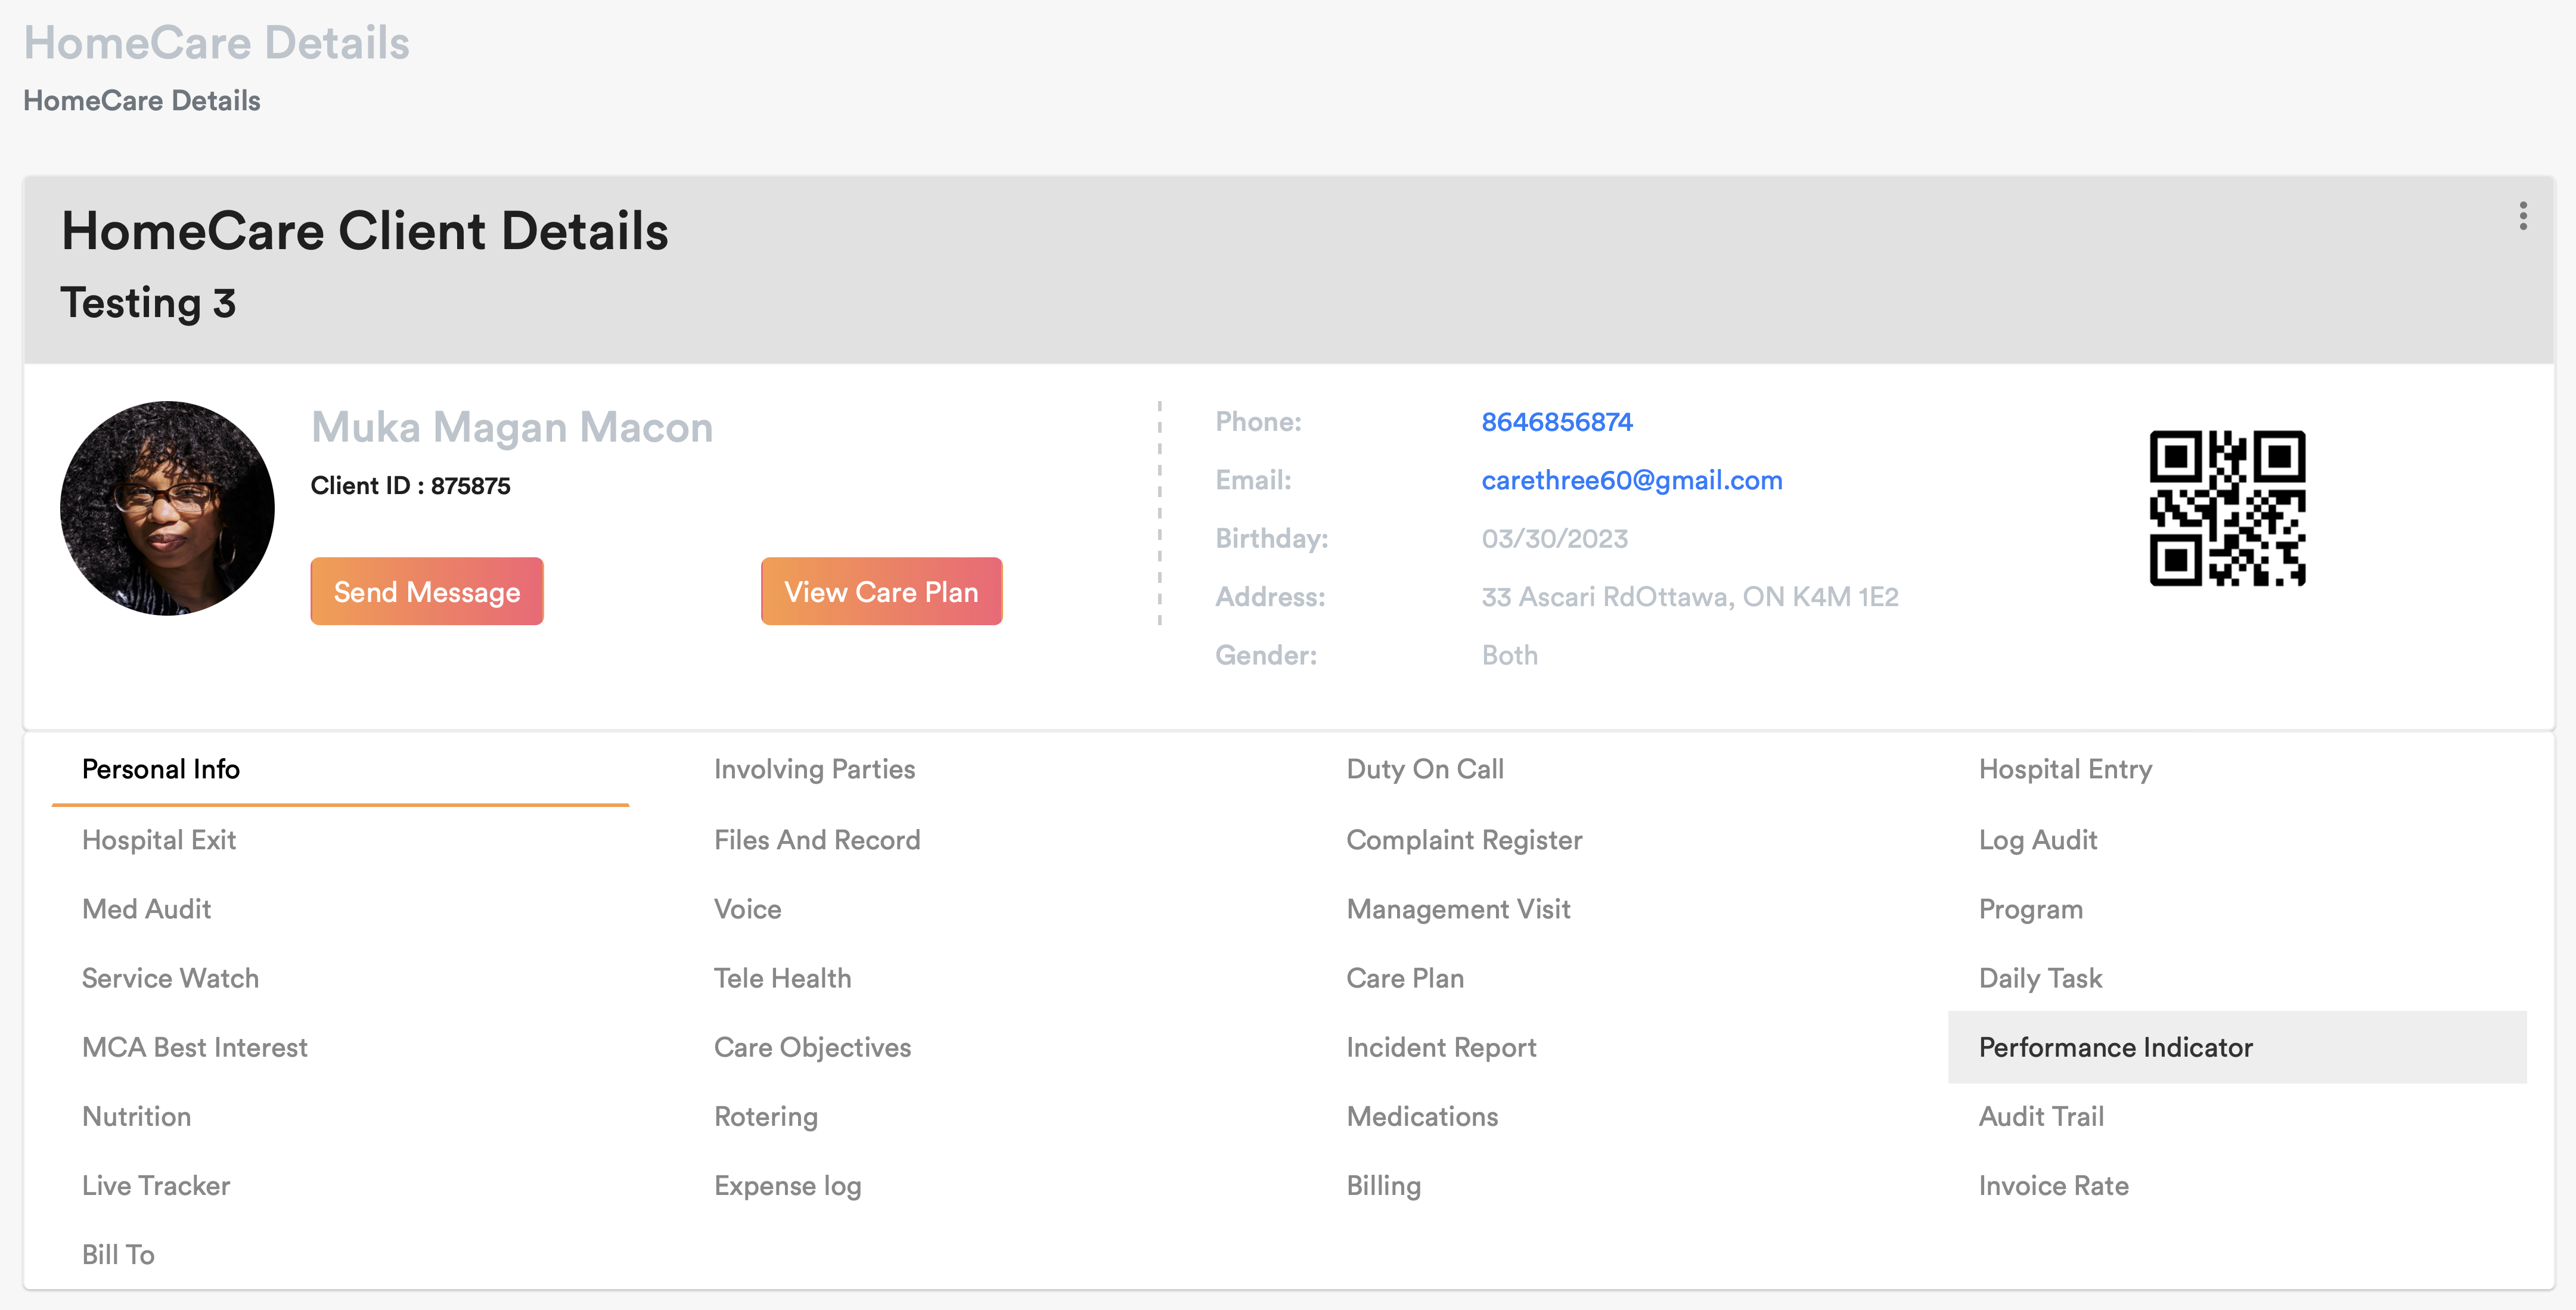
Task: Open the Live Tracker tab
Action: (x=156, y=1185)
